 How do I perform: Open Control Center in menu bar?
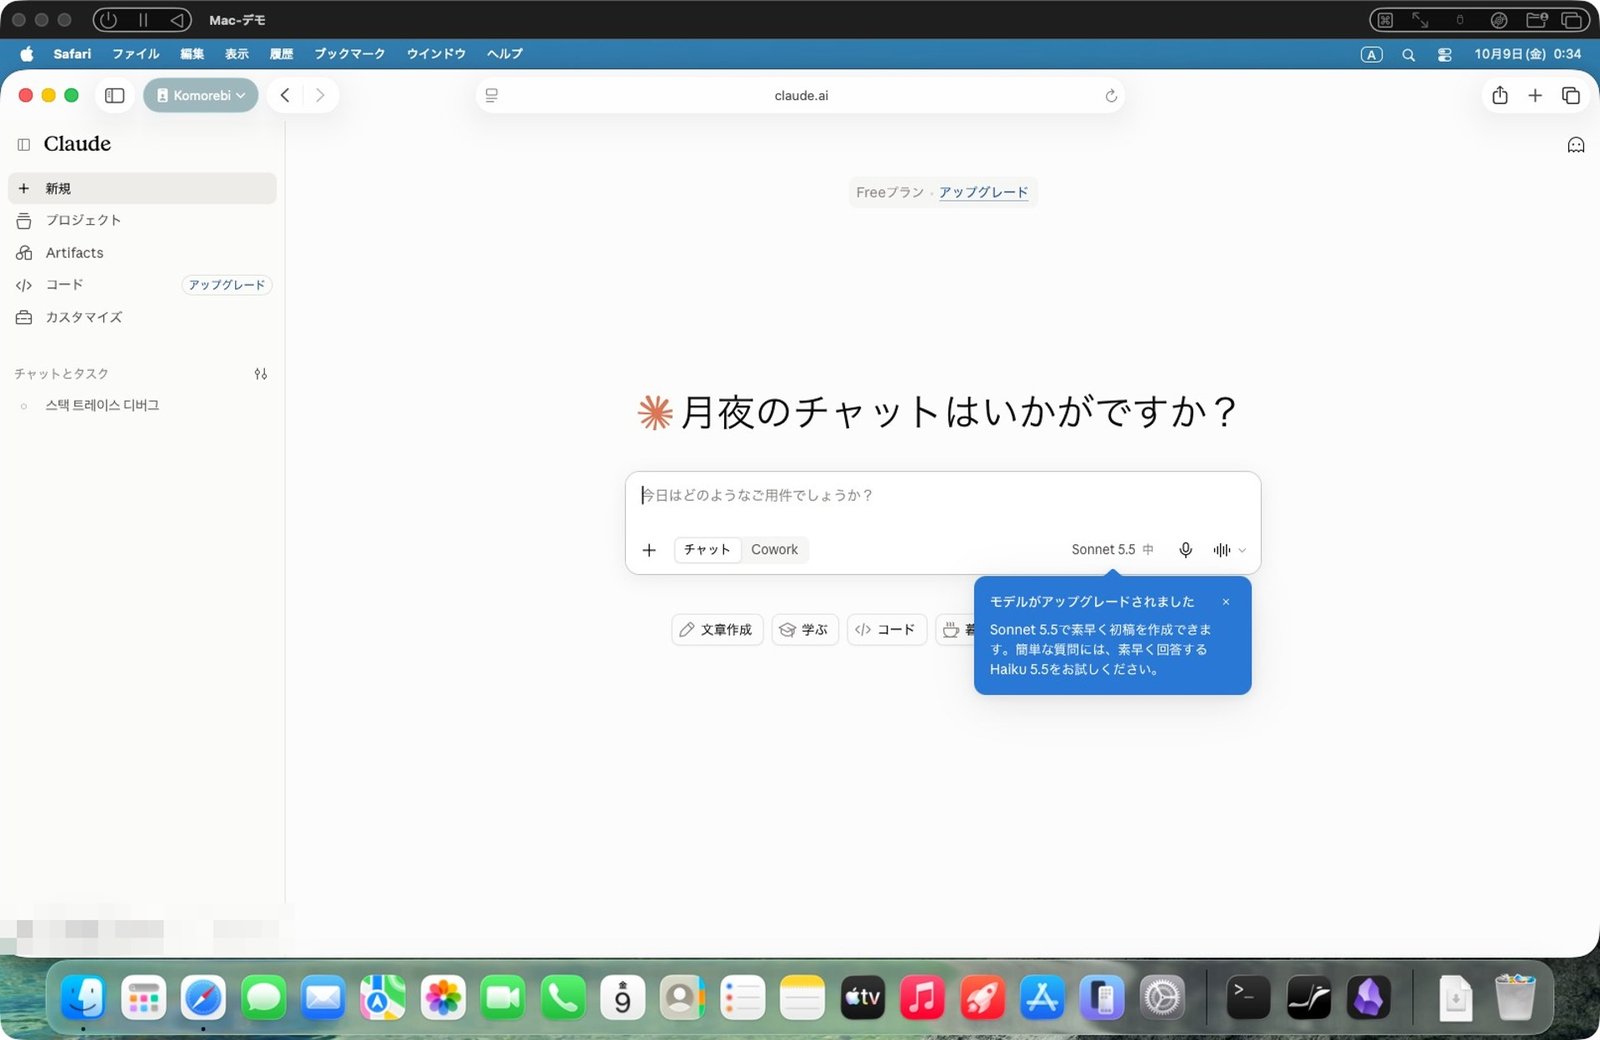point(1445,55)
